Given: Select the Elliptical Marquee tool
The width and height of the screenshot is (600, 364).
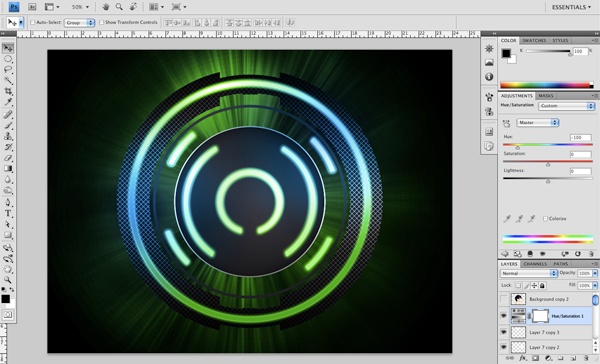Looking at the screenshot, I should pyautogui.click(x=8, y=59).
